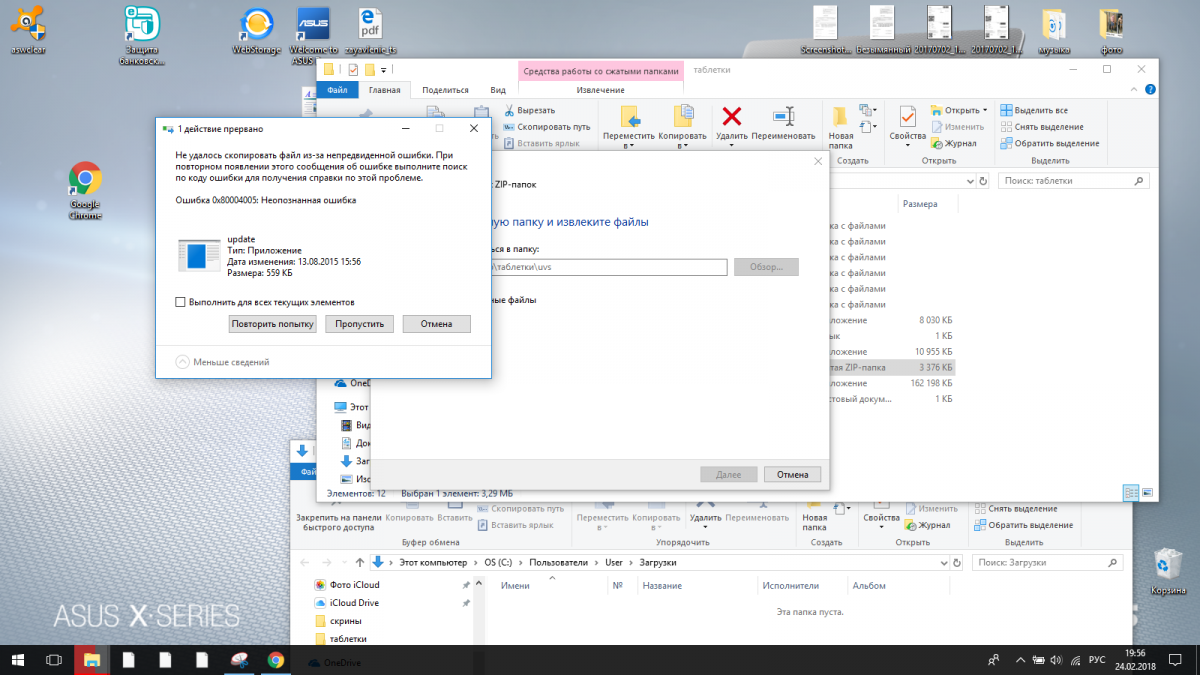Check 'Выполнить для всех текущих элементов' checkbox
This screenshot has height=675, width=1200.
181,301
